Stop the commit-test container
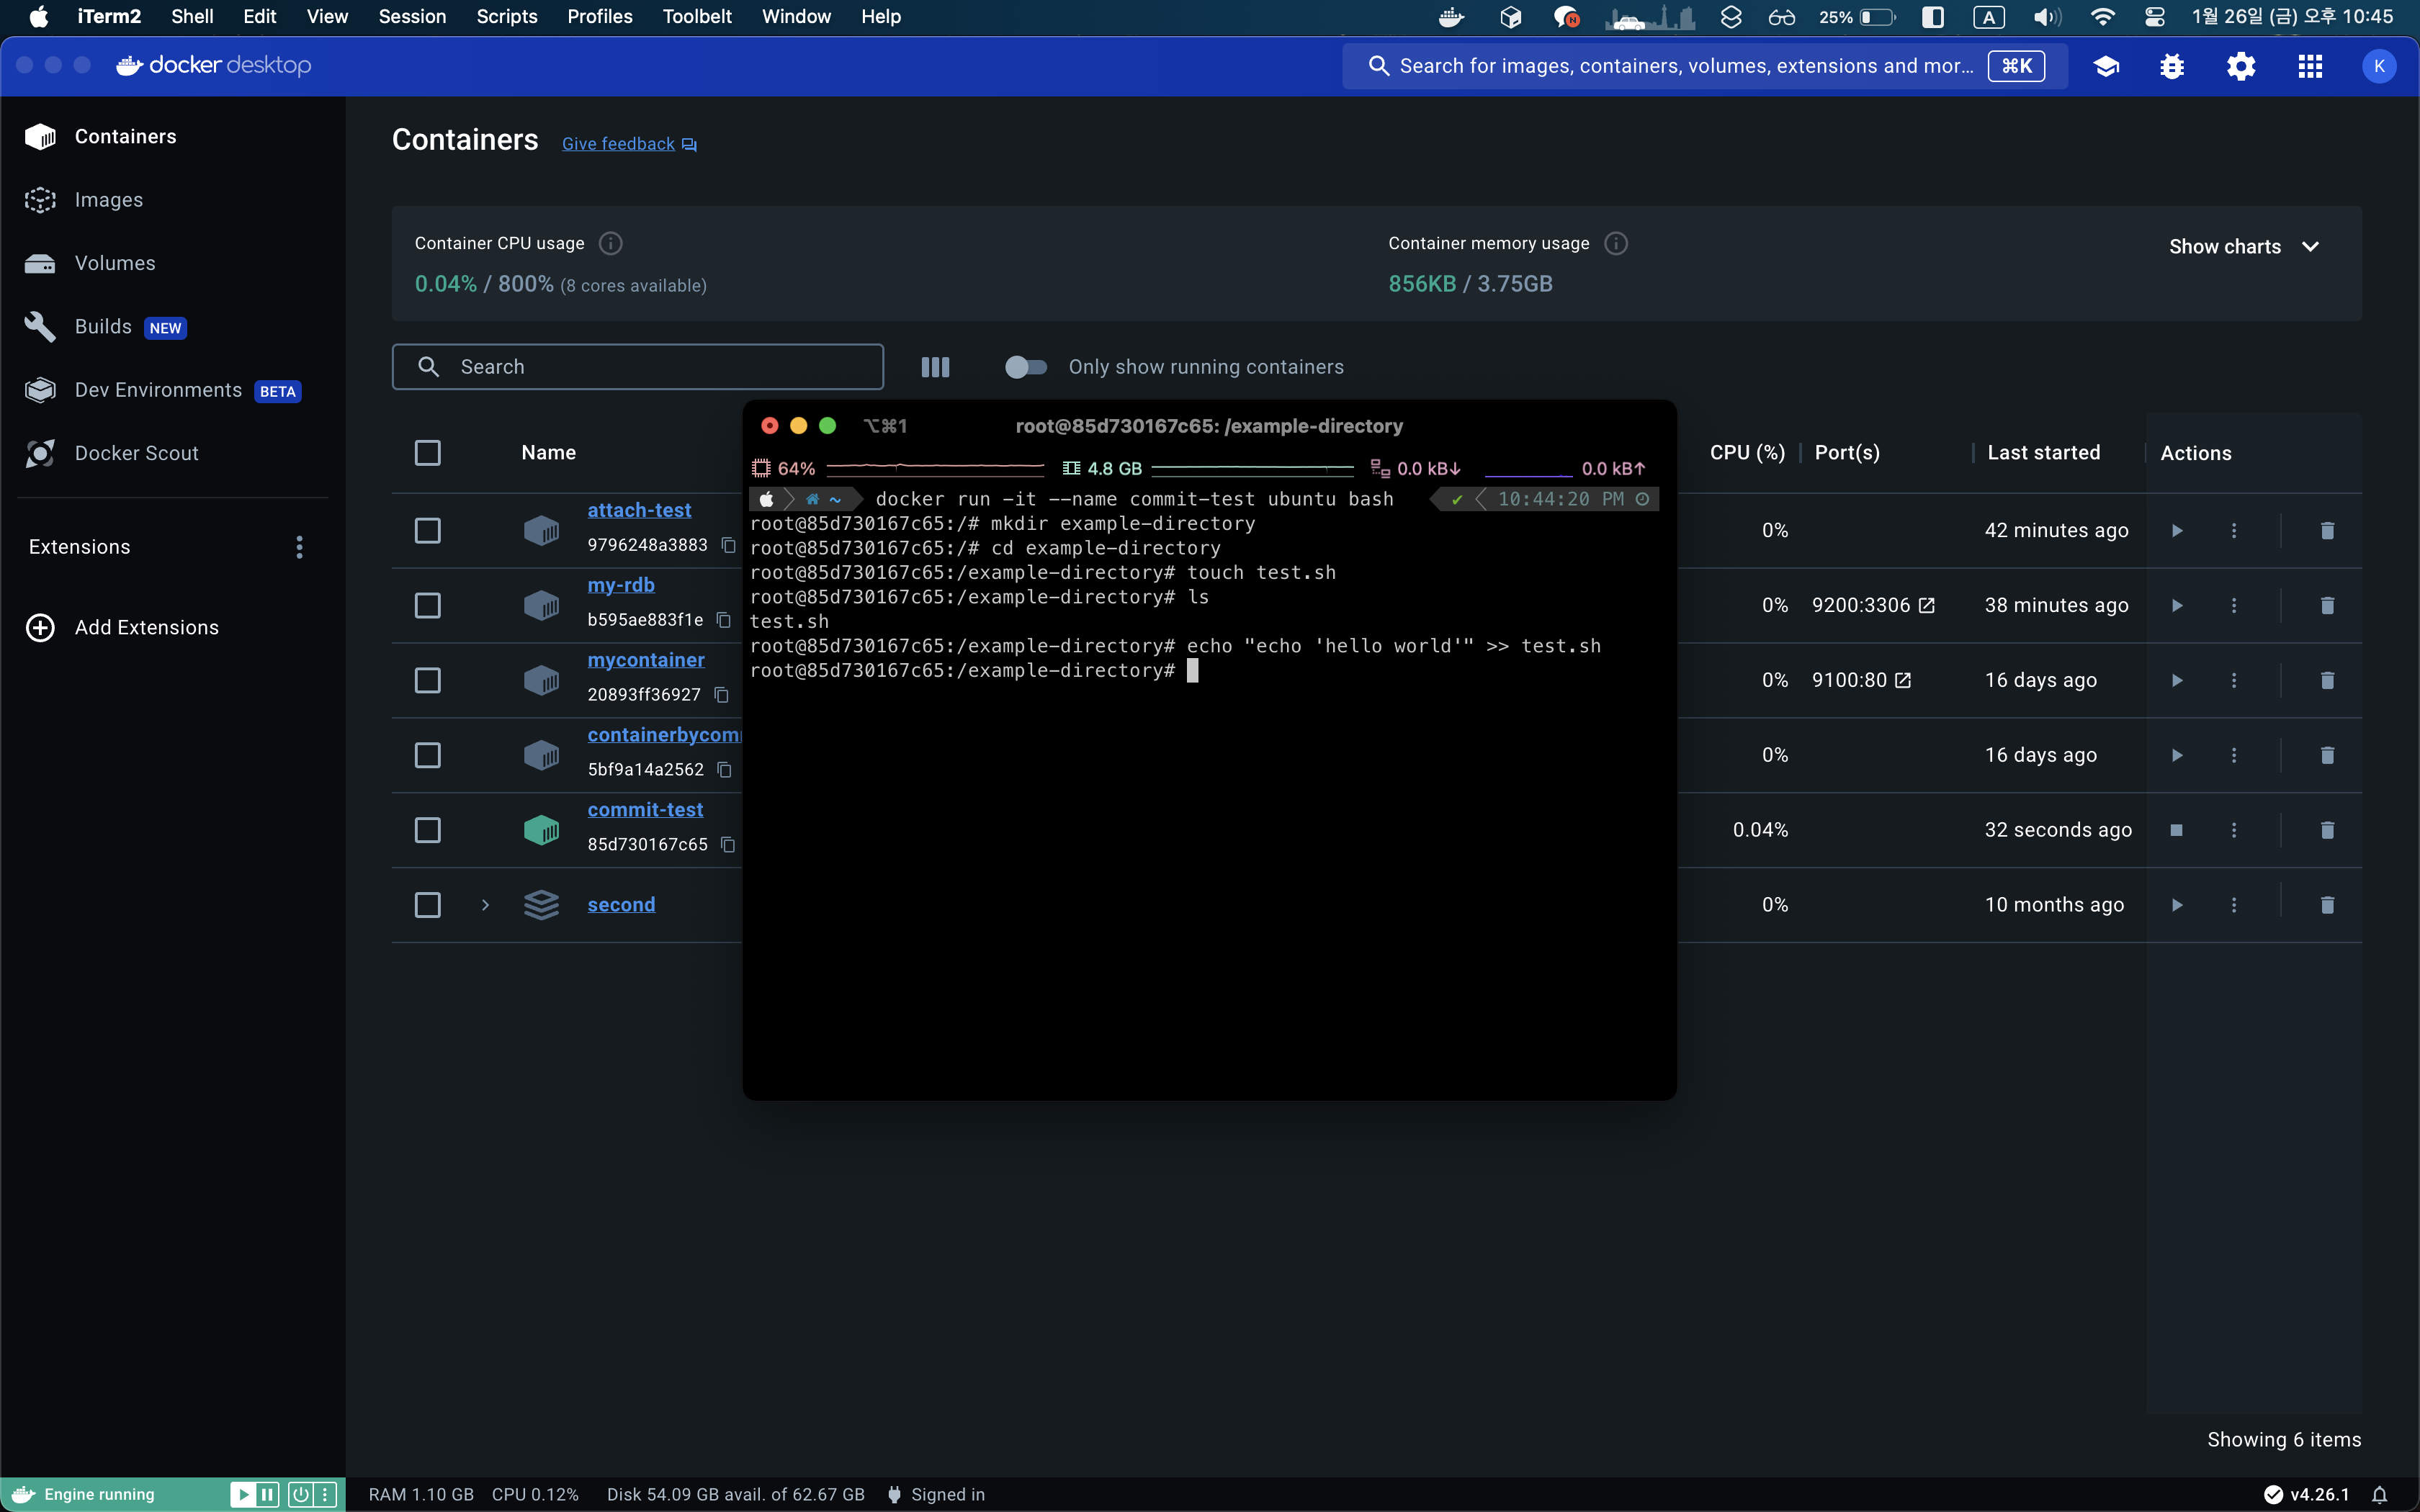This screenshot has height=1512, width=2420. point(2176,830)
